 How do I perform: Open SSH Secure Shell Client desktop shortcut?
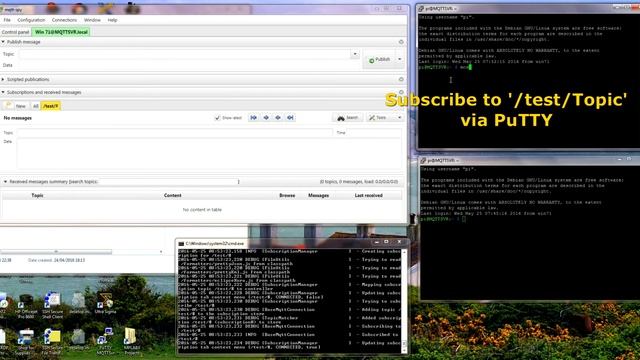click(x=52, y=306)
